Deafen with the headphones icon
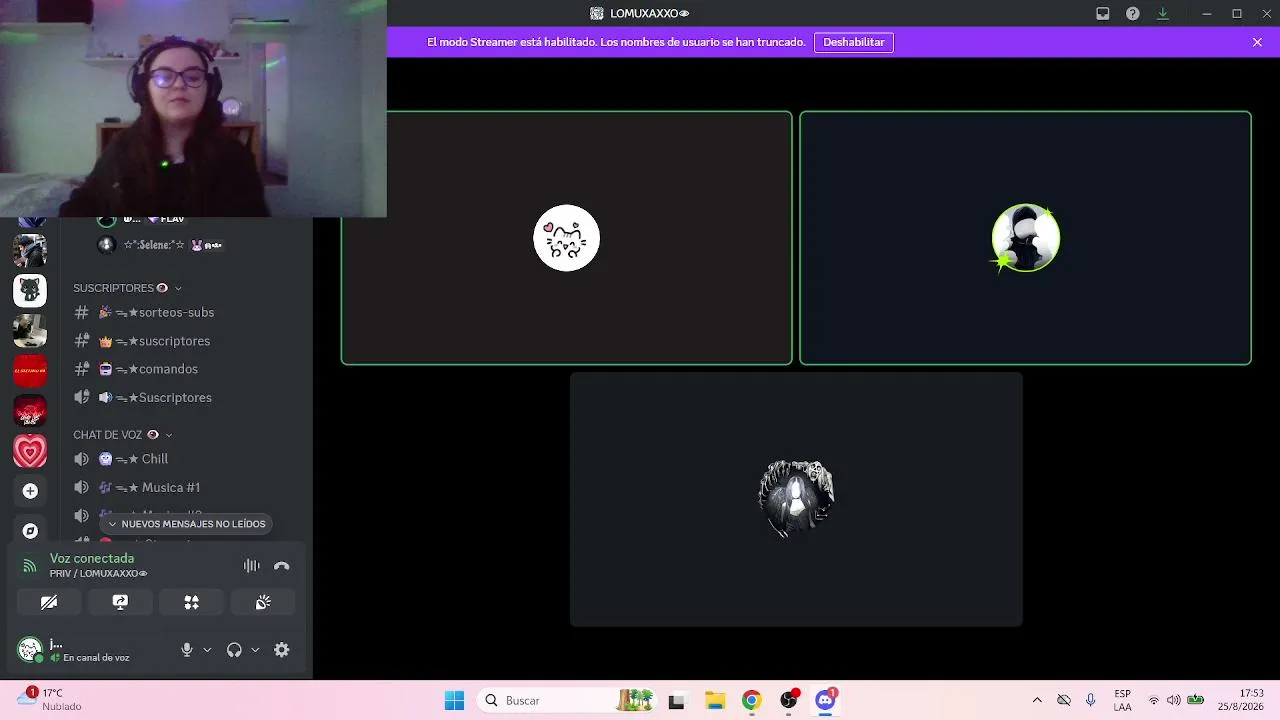The height and width of the screenshot is (720, 1280). pos(234,650)
